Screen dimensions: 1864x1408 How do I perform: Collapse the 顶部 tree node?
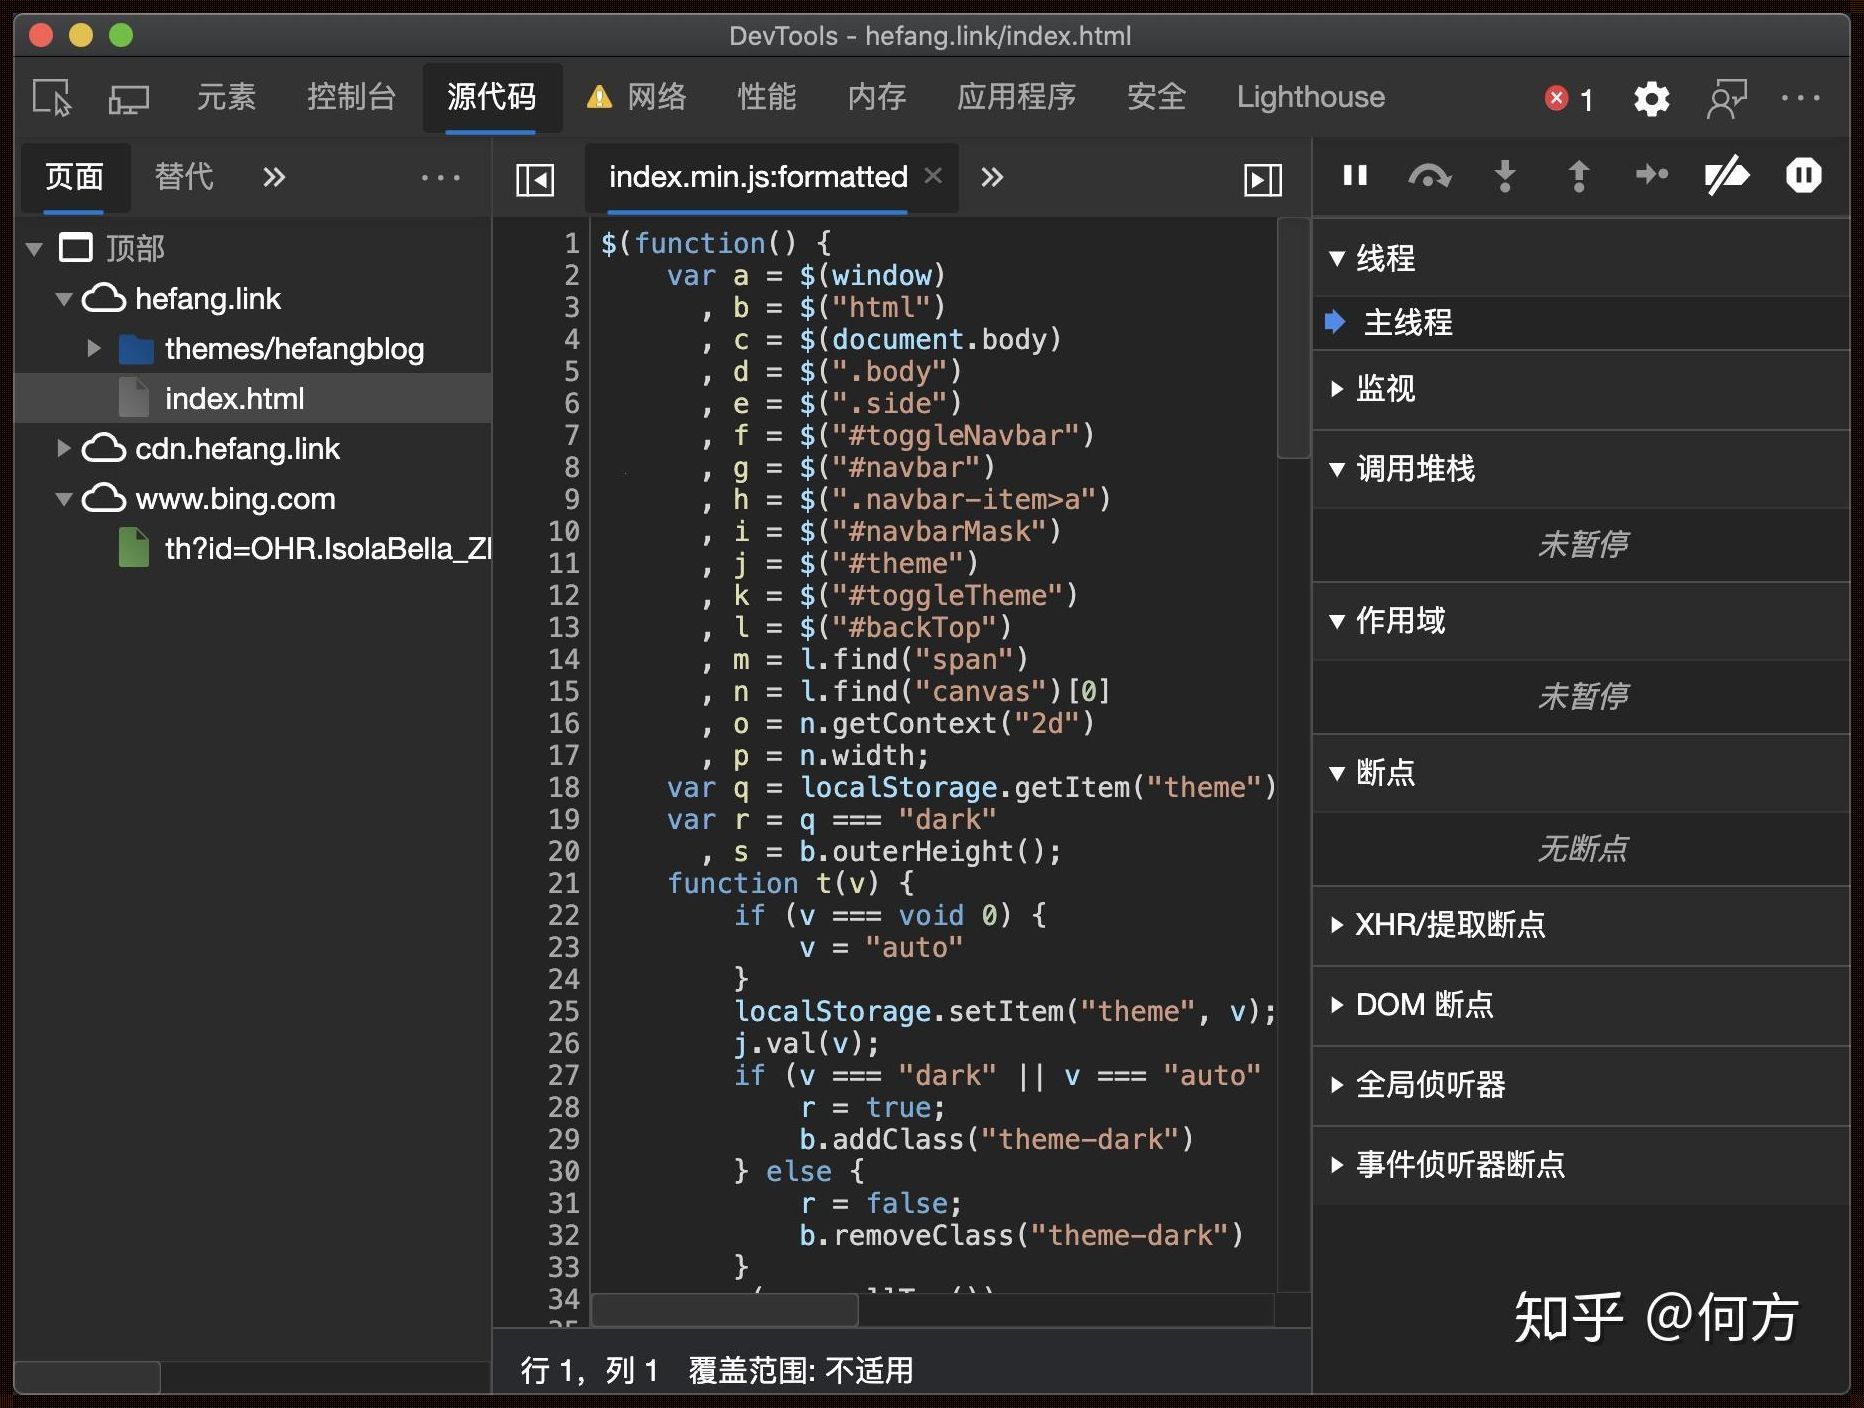click(x=35, y=248)
